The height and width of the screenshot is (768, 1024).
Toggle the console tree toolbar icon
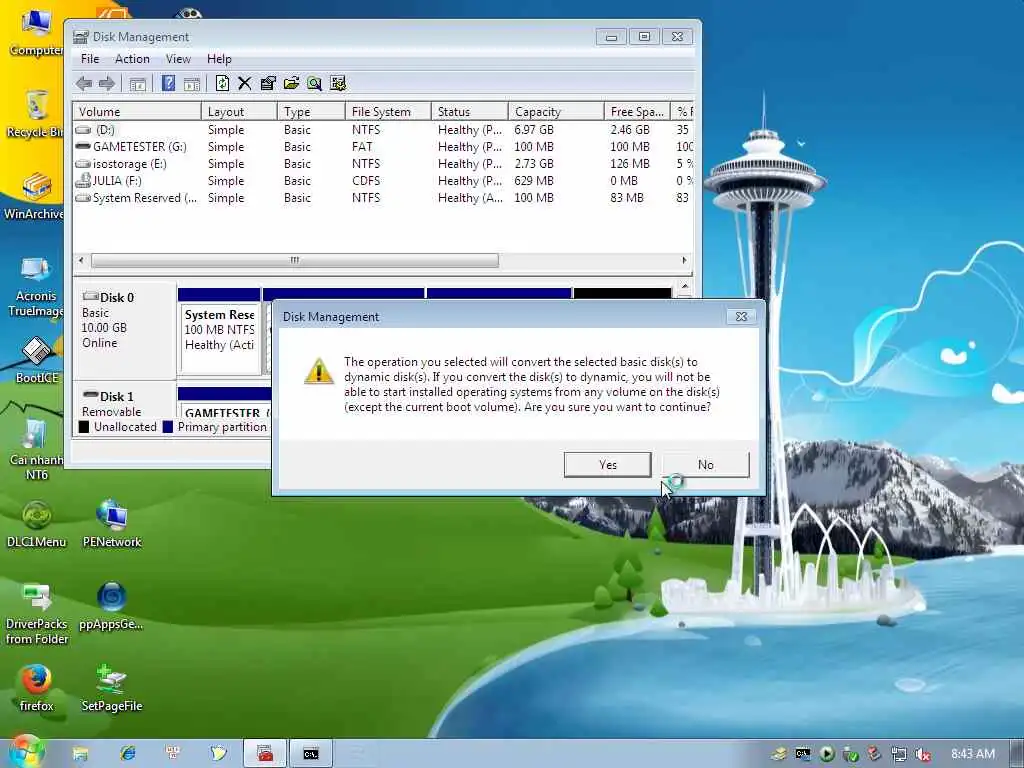(x=137, y=84)
